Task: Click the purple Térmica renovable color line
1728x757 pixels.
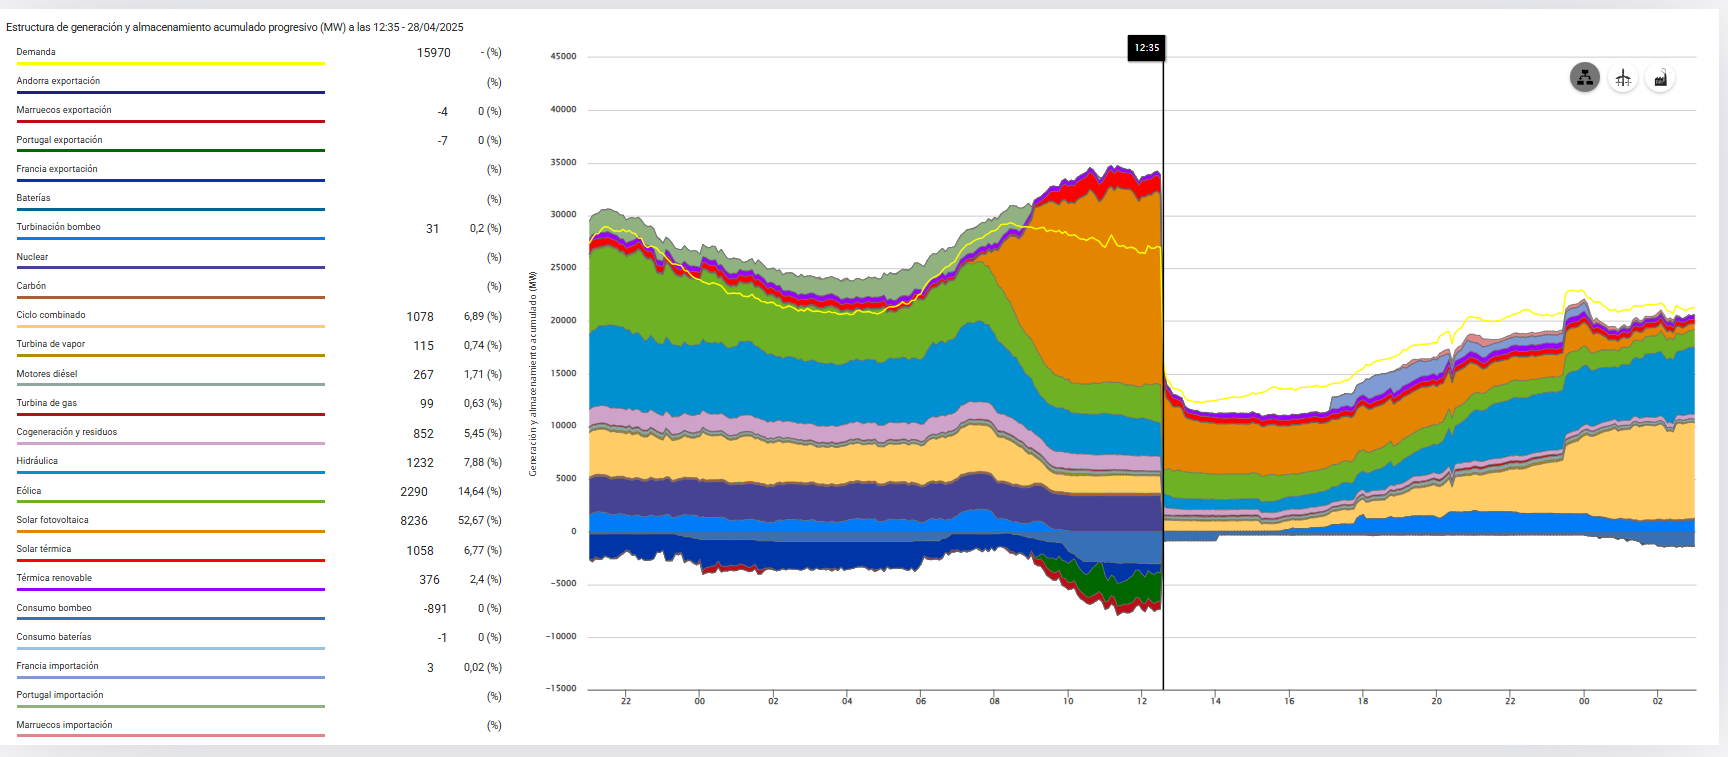Action: tap(170, 589)
